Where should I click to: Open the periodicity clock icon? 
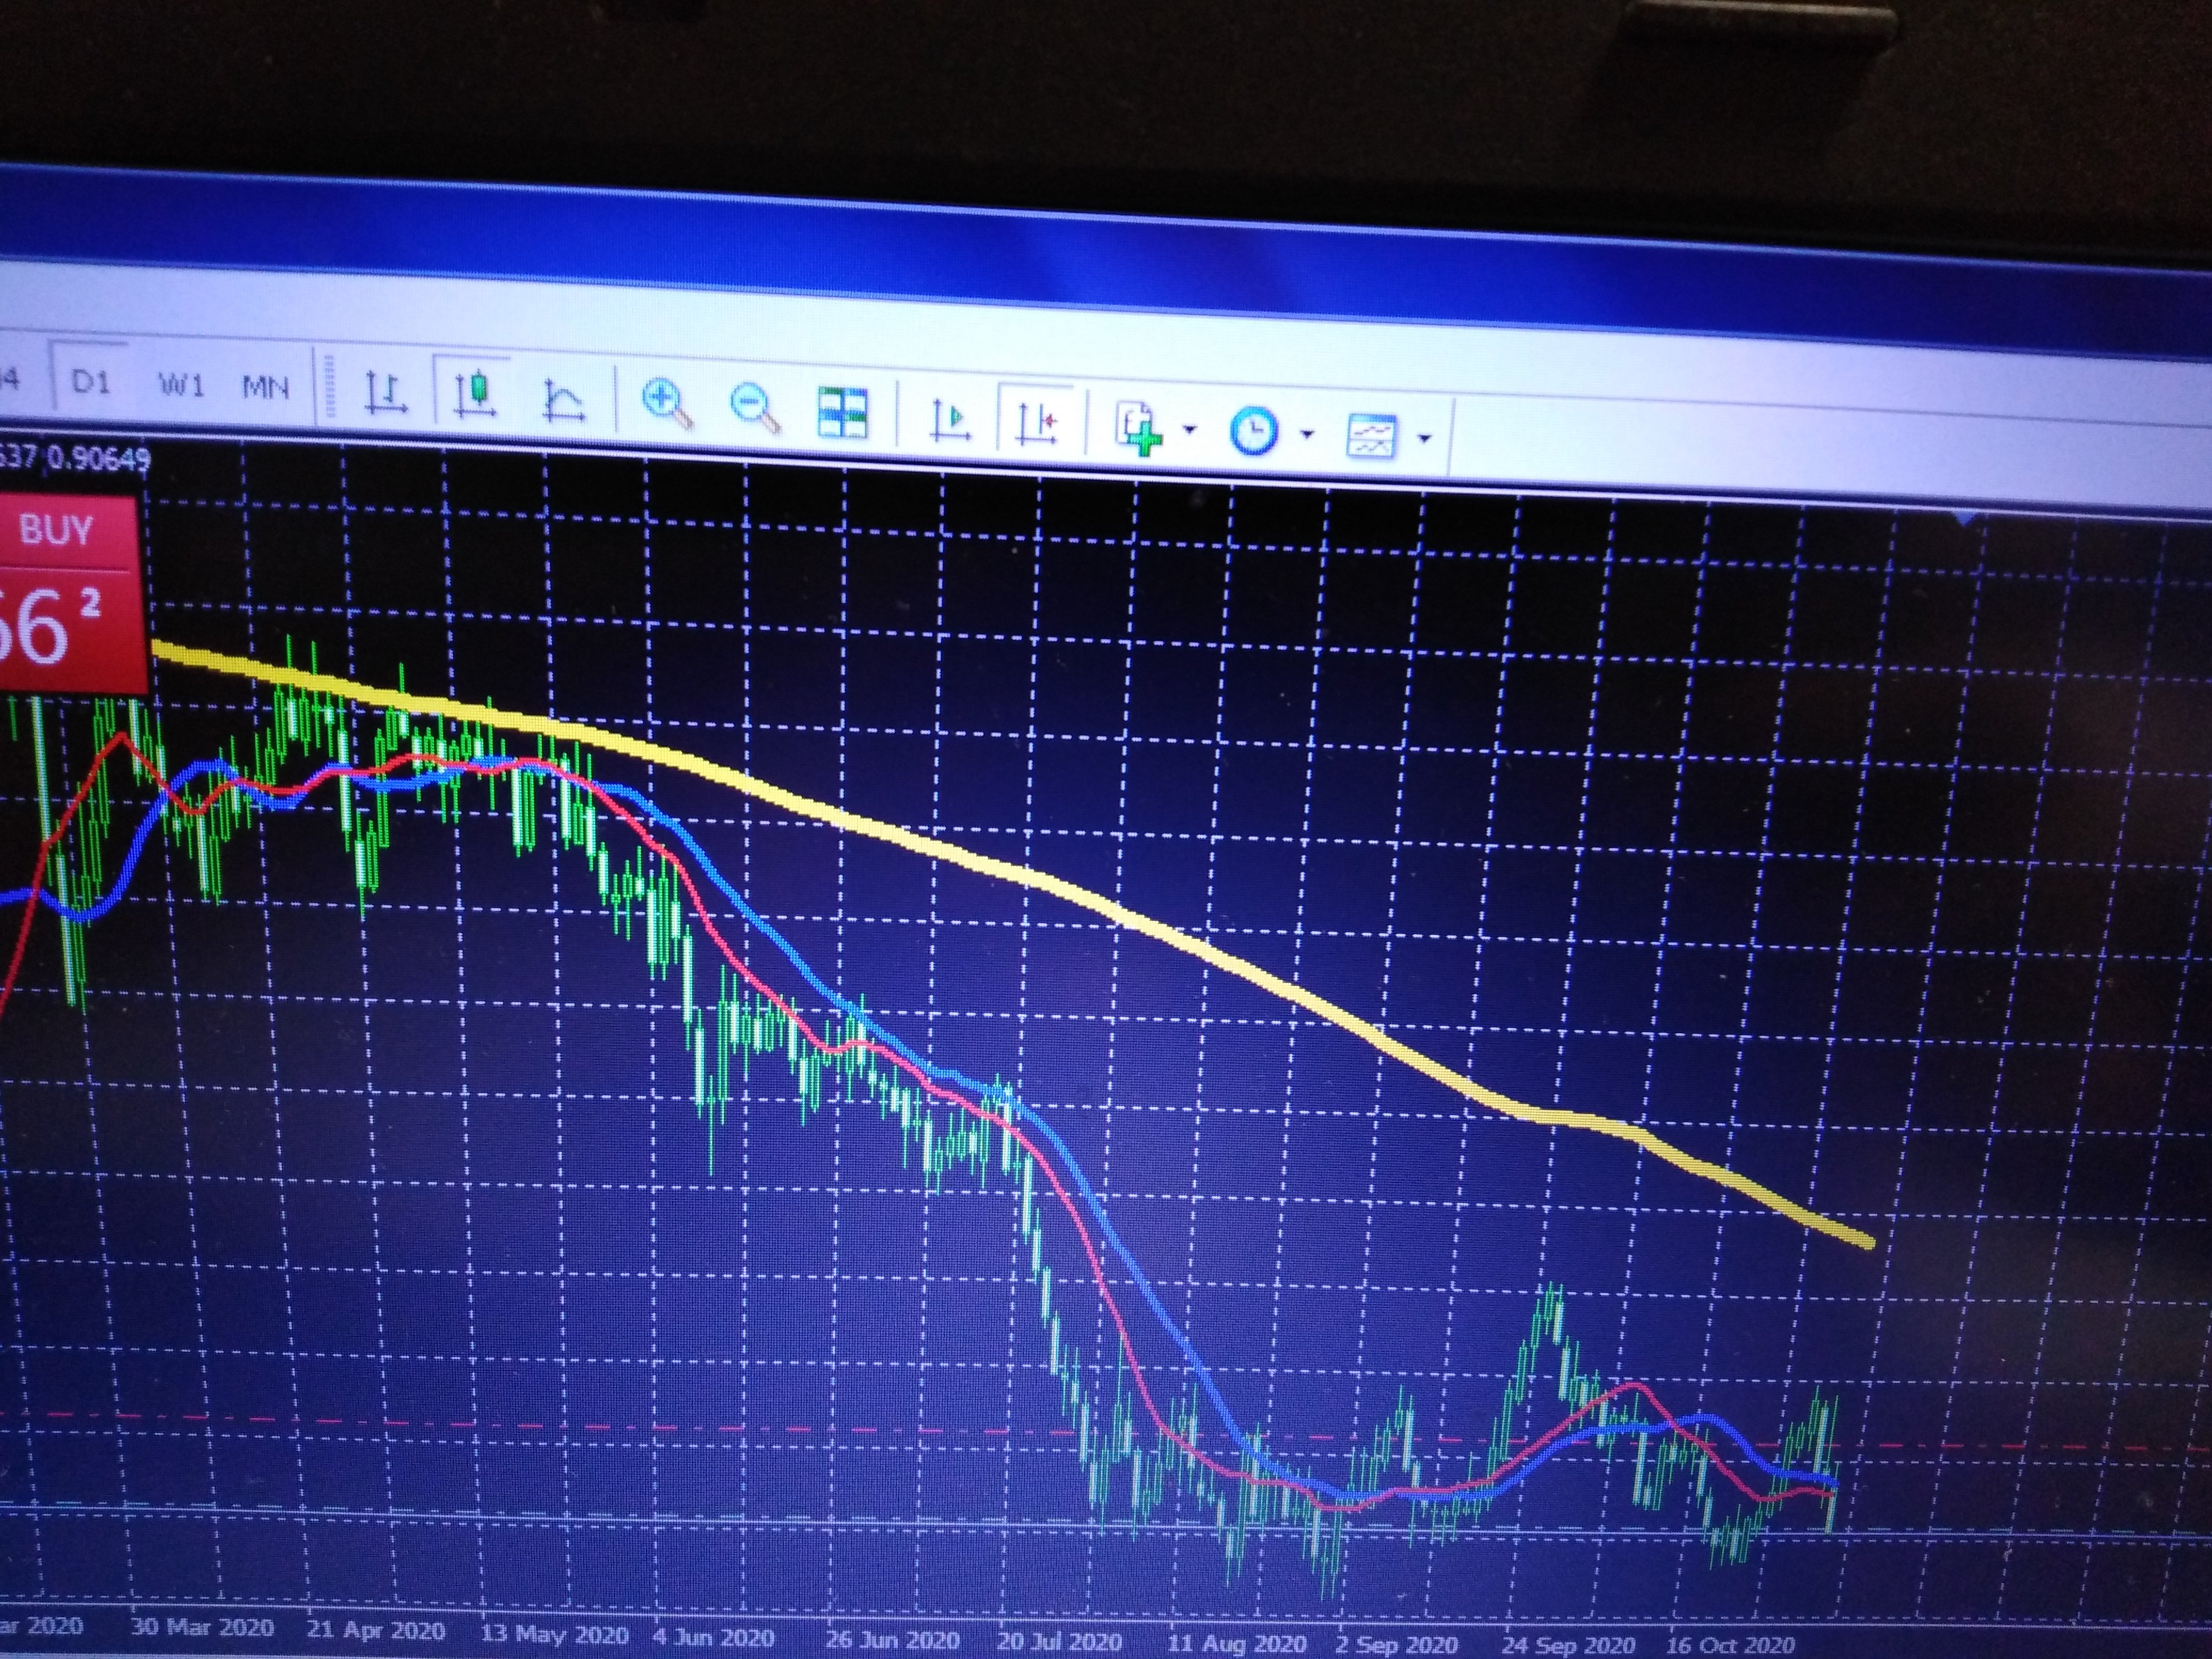(x=1253, y=432)
